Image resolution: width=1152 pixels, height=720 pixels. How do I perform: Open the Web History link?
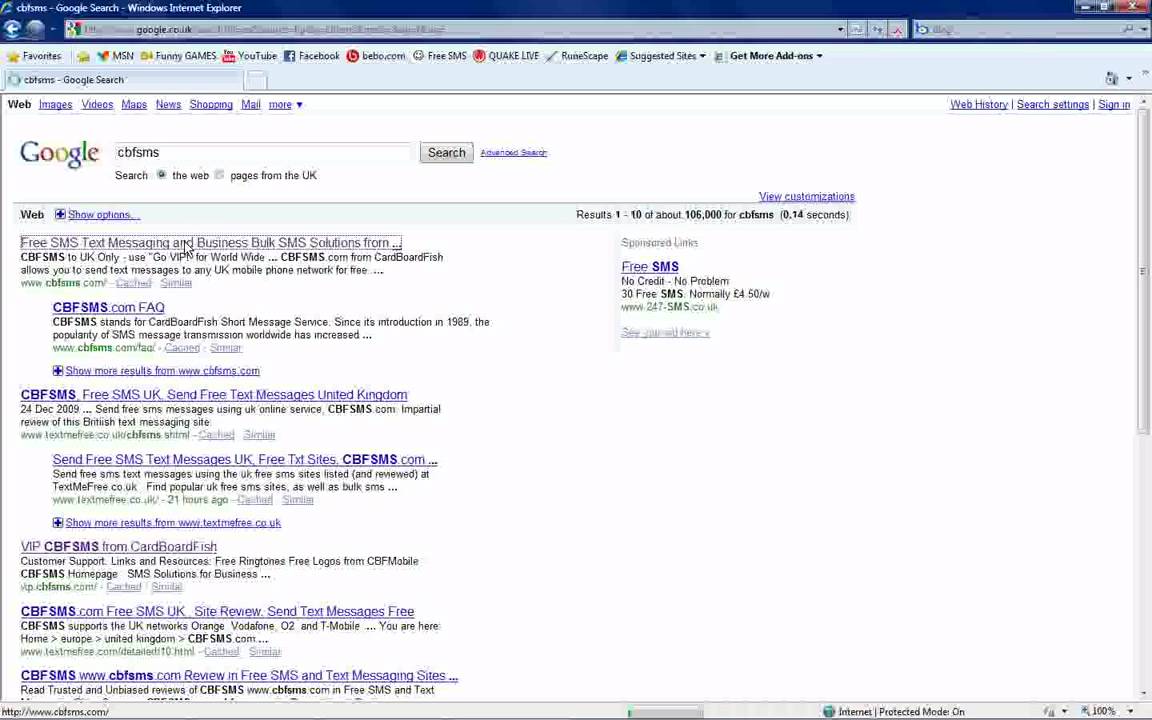tap(979, 104)
